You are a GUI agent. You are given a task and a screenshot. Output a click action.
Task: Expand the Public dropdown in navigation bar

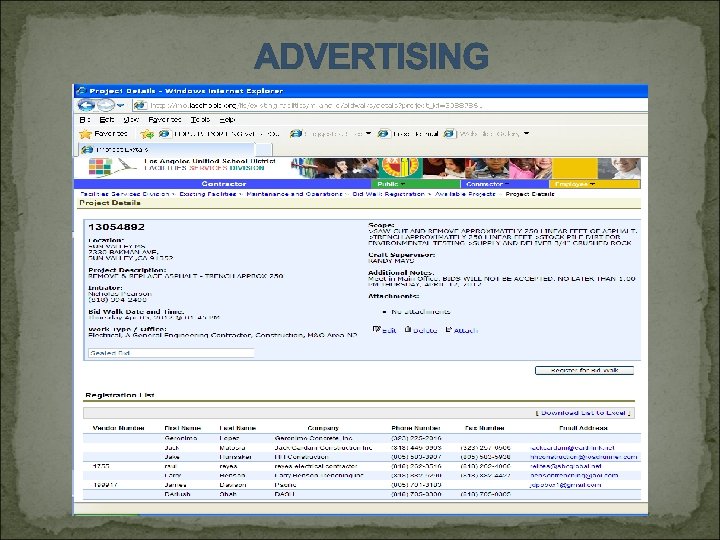click(390, 184)
